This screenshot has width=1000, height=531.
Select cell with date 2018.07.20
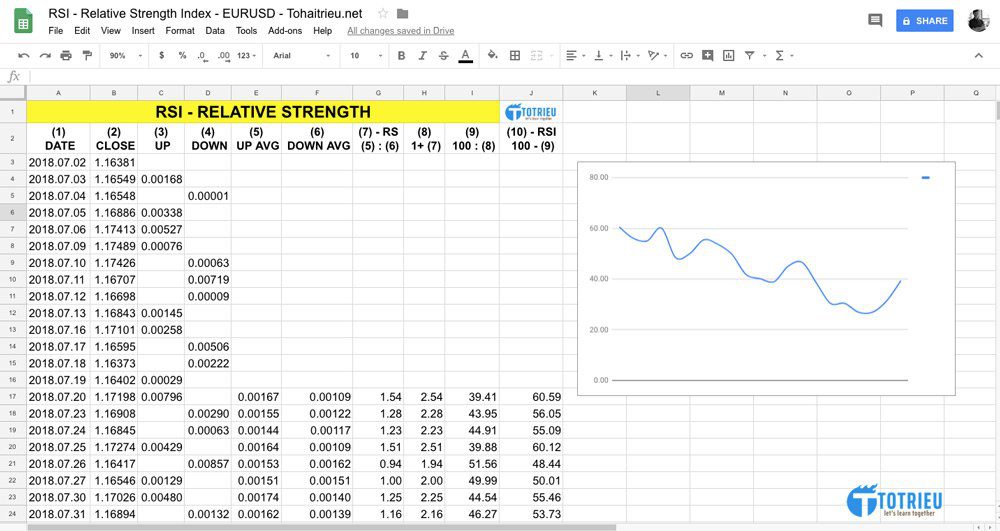coord(58,396)
